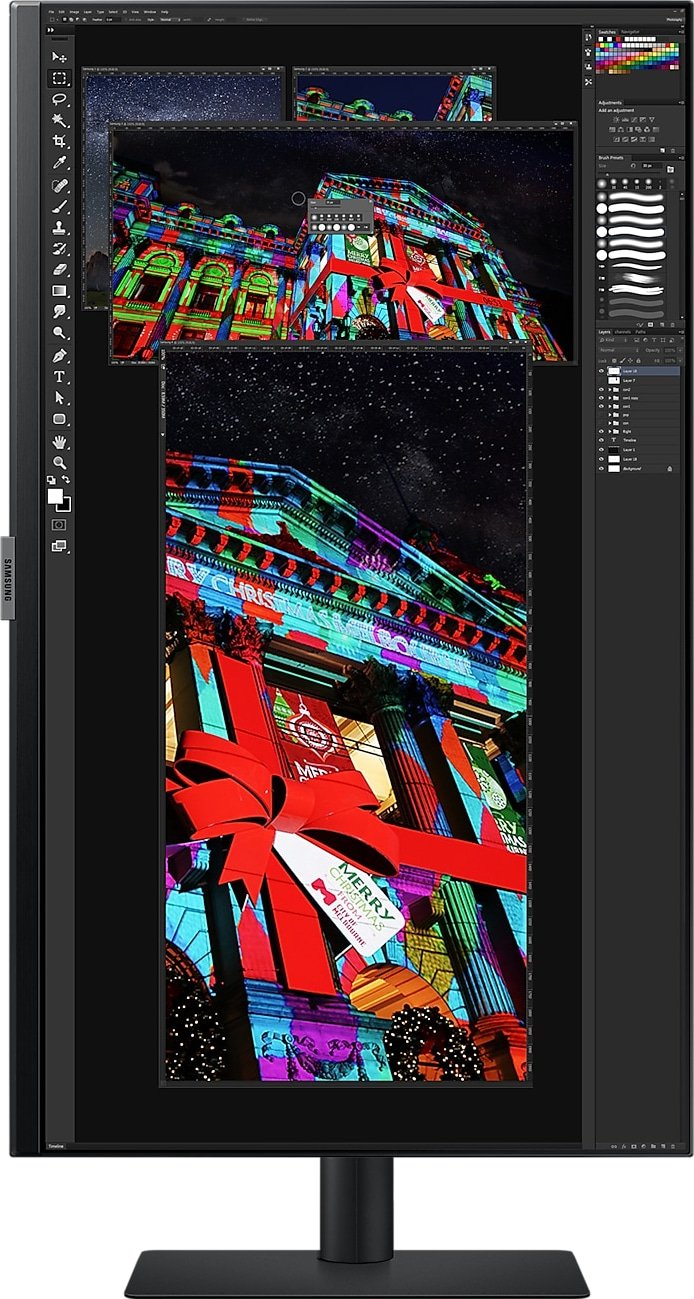Screen dimensions: 694x1299
Task: Open the Image menu
Action: pos(74,11)
